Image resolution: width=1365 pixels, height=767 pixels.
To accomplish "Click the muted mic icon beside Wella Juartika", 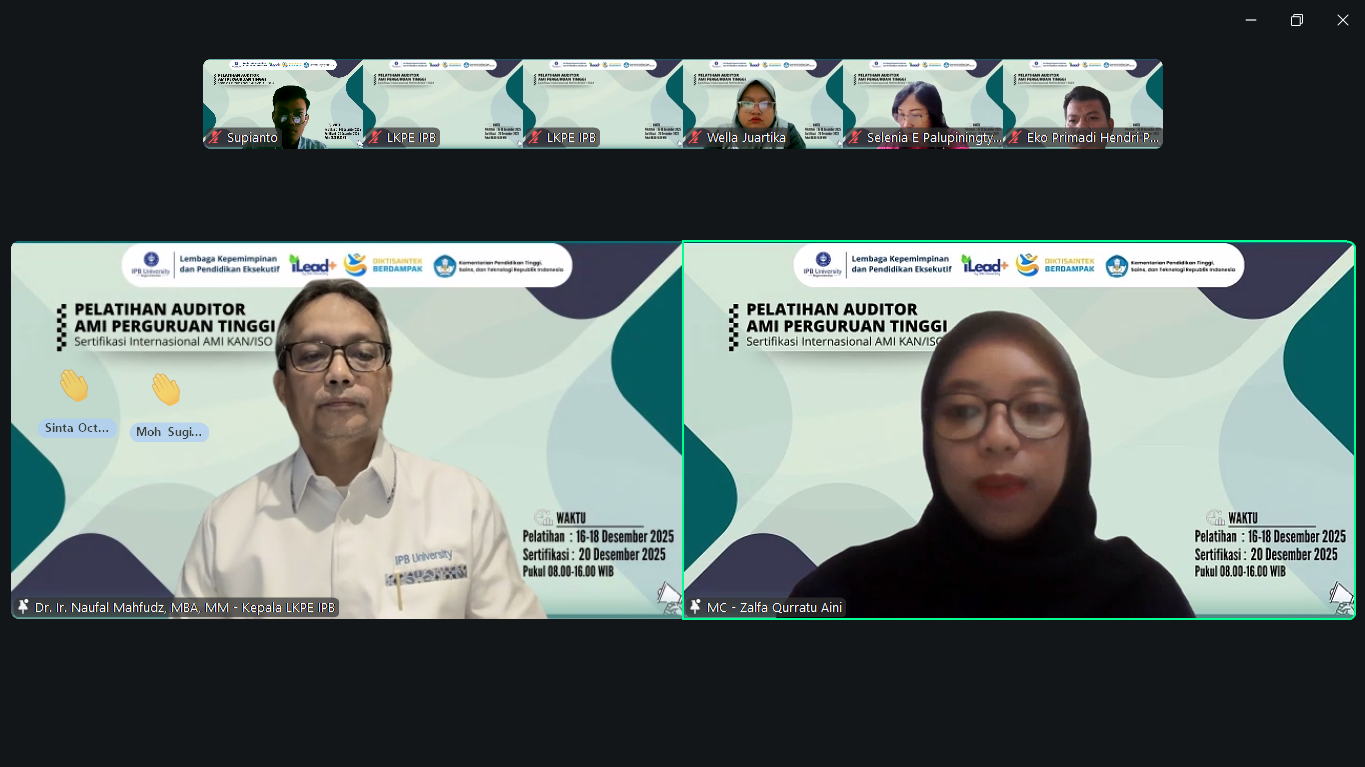I will pyautogui.click(x=694, y=138).
